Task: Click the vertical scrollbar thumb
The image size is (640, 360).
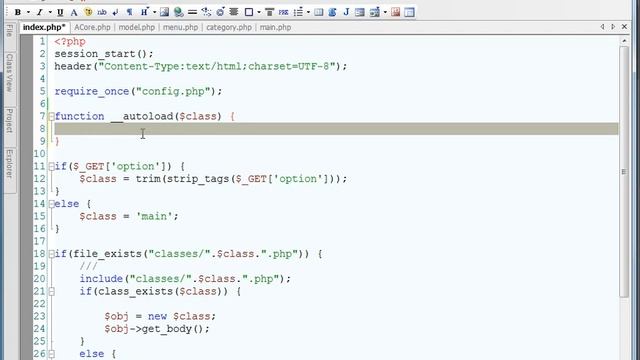Action: click(x=624, y=171)
